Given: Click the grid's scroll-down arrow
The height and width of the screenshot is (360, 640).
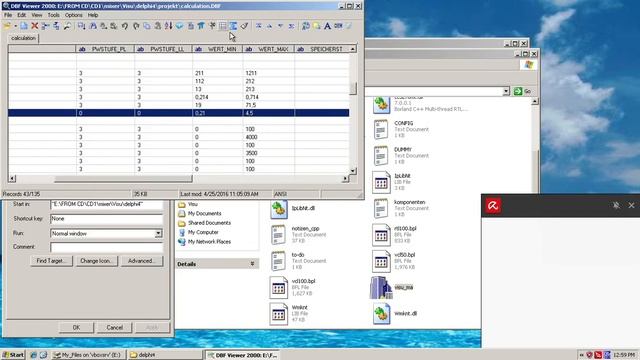Looking at the screenshot, I should coord(353,171).
